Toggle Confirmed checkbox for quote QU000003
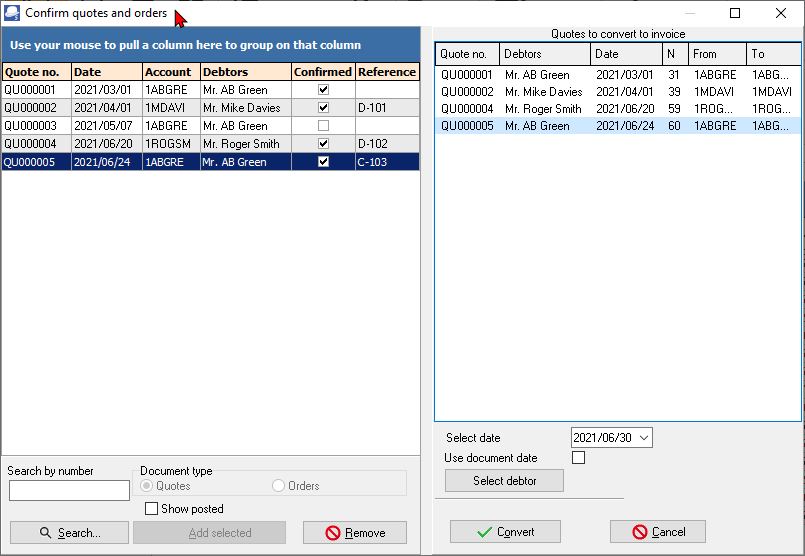805x556 pixels. click(x=323, y=126)
